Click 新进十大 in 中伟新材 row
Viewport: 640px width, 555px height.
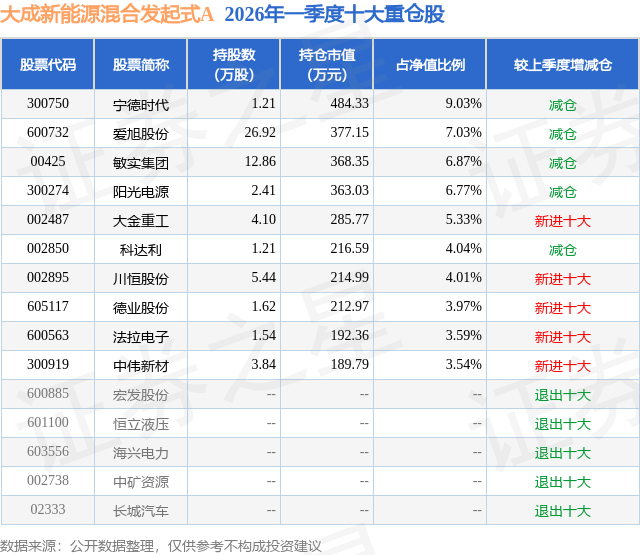(563, 366)
